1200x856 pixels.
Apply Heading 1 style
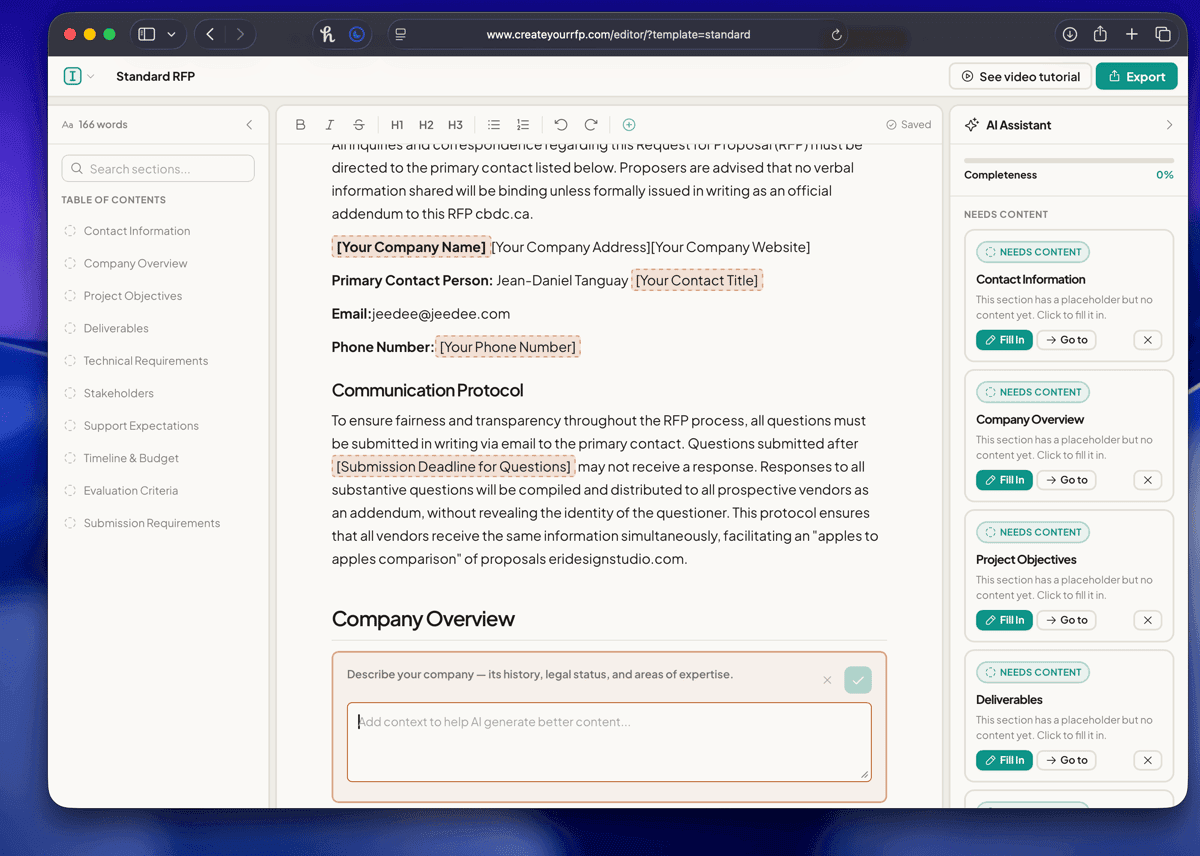(396, 124)
